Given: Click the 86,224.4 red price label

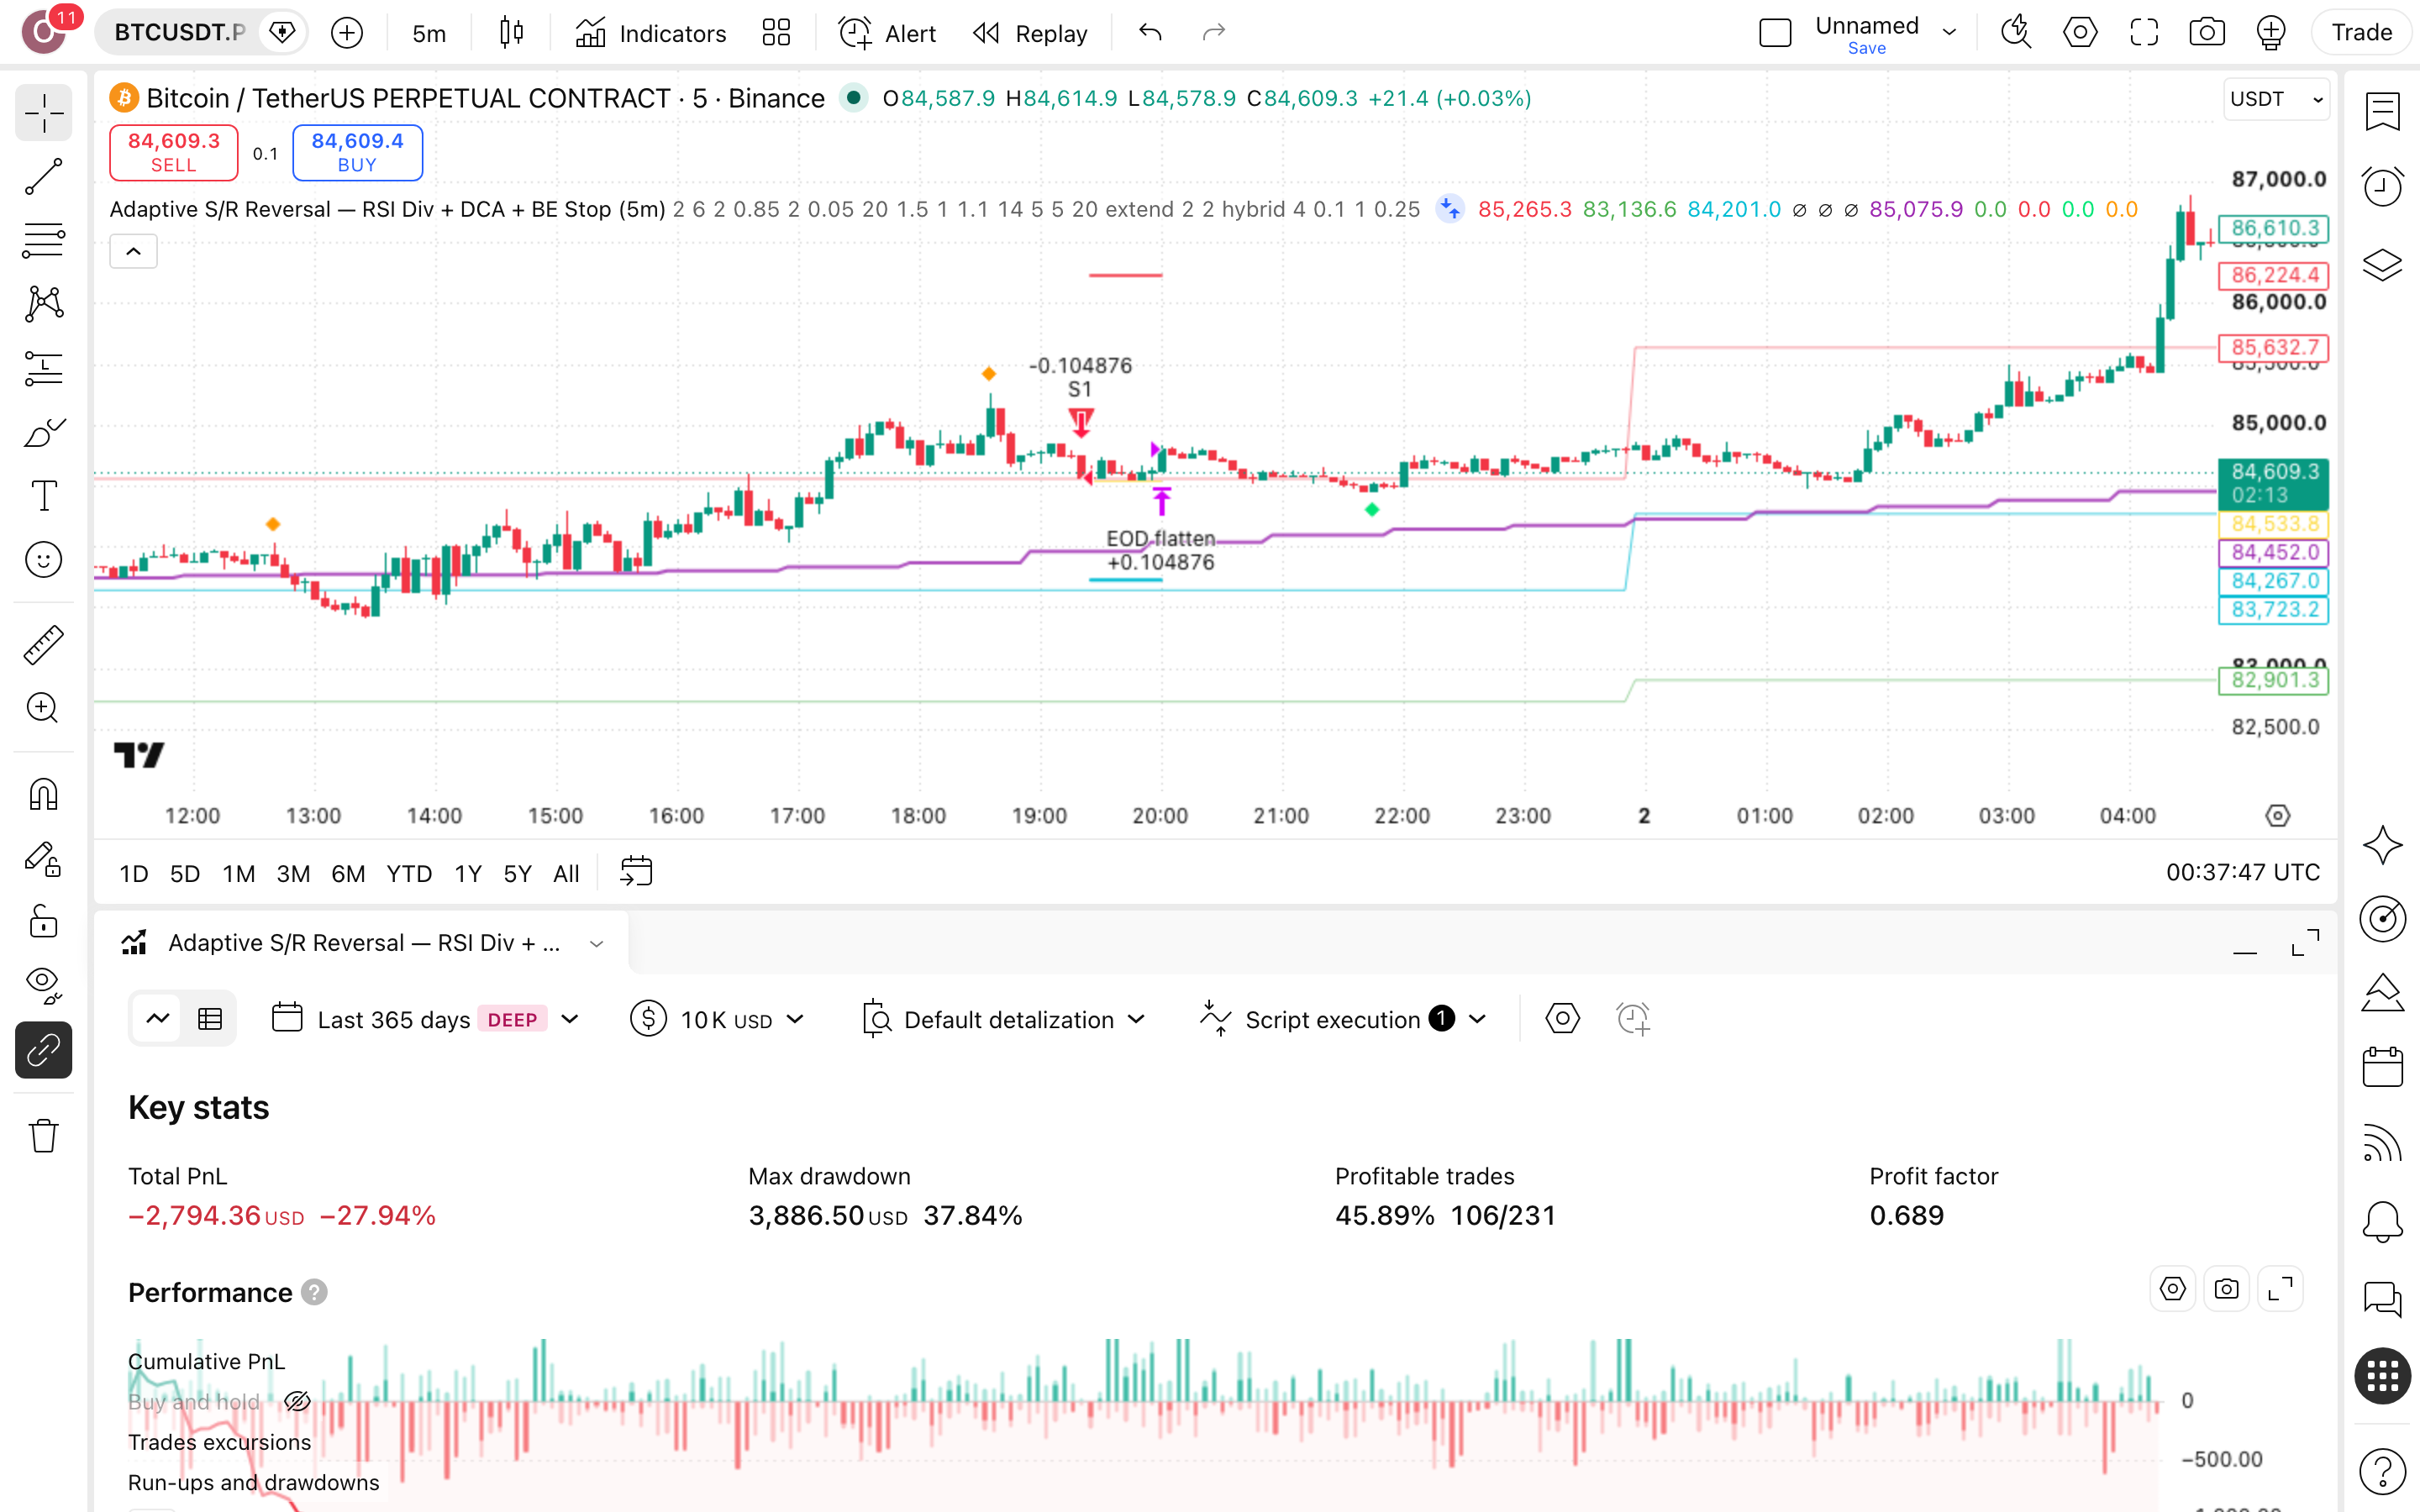Looking at the screenshot, I should 2274,275.
